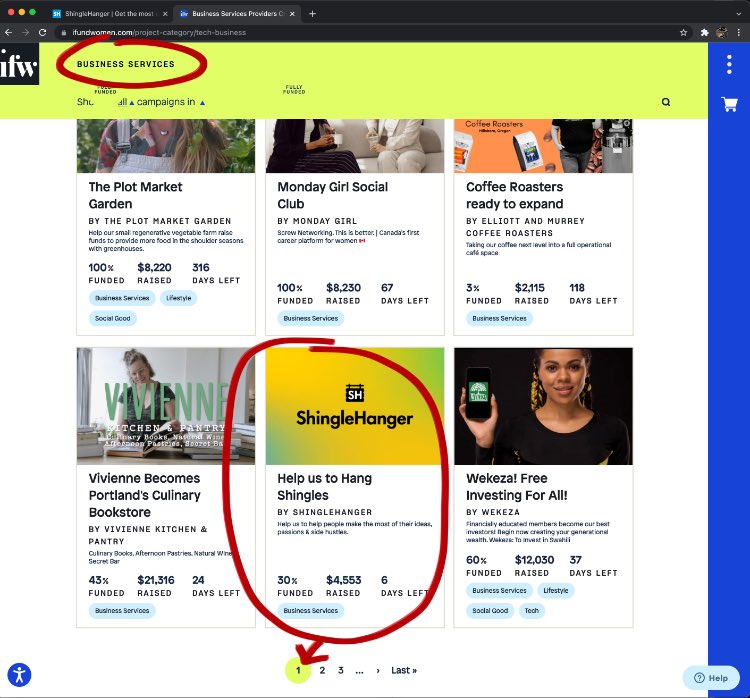
Task: Click the Tech tag on Wekeza card
Action: [x=531, y=610]
